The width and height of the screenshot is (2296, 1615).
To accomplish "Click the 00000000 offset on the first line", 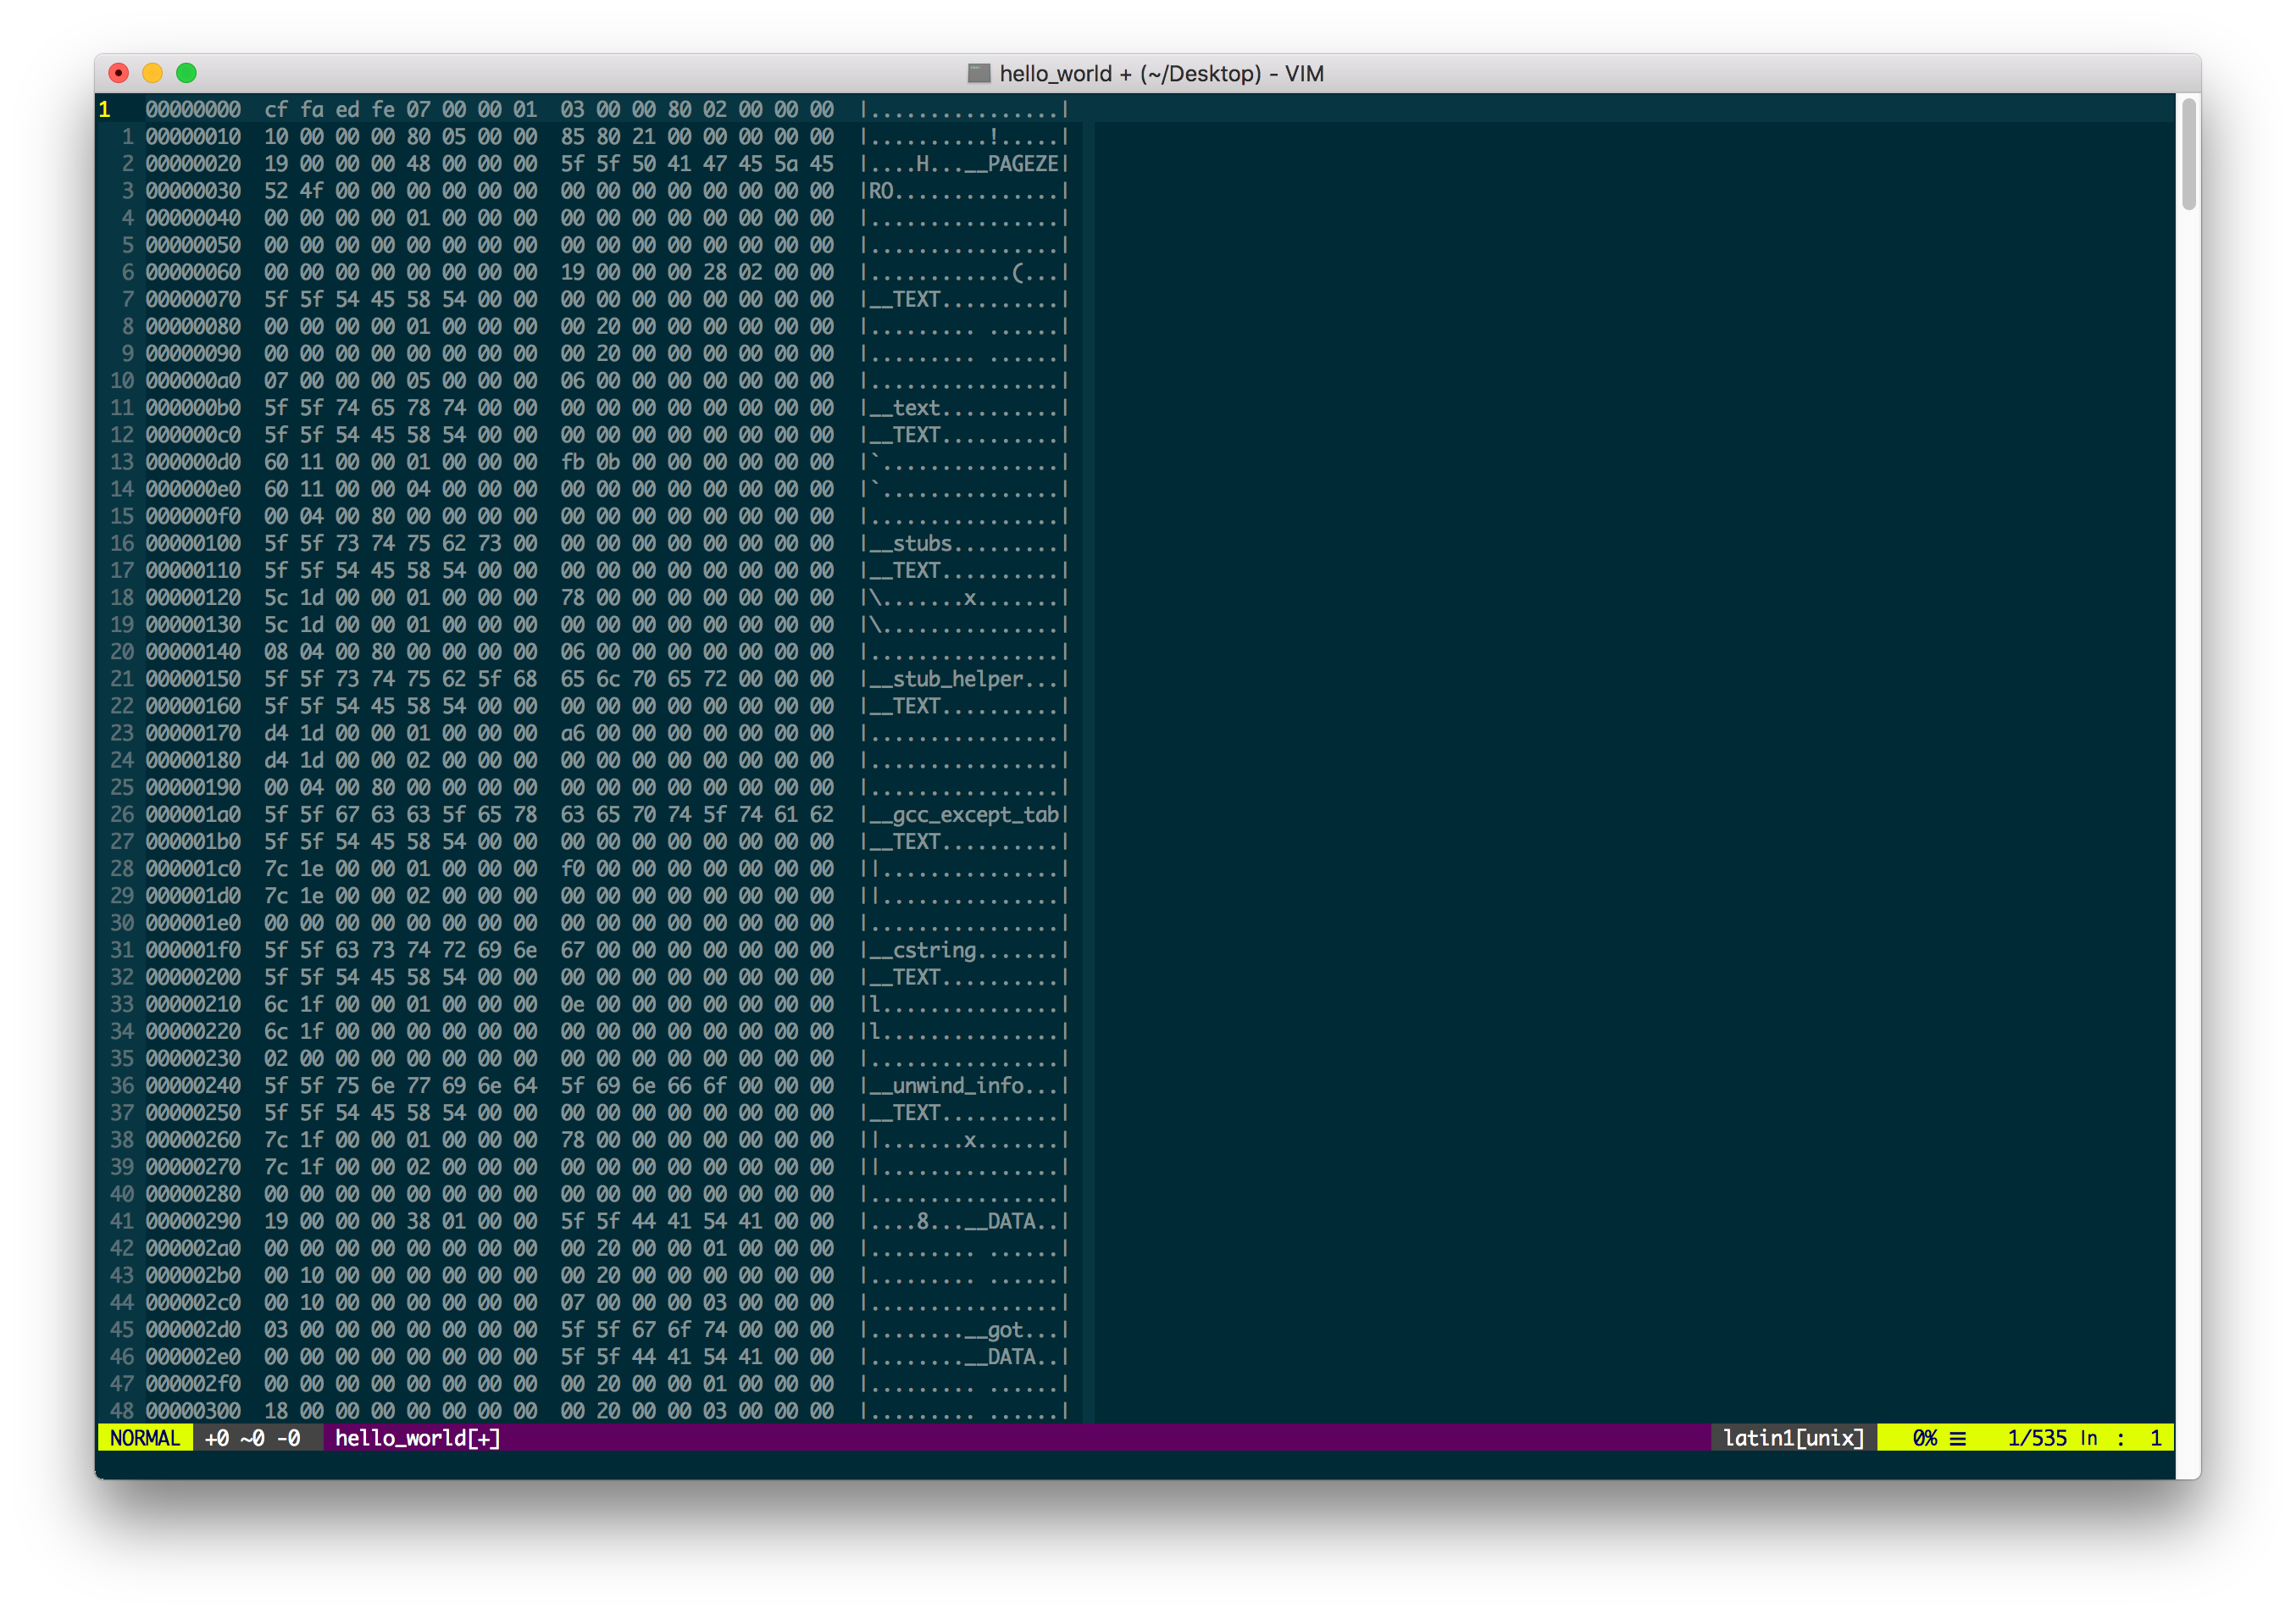I will pyautogui.click(x=193, y=110).
